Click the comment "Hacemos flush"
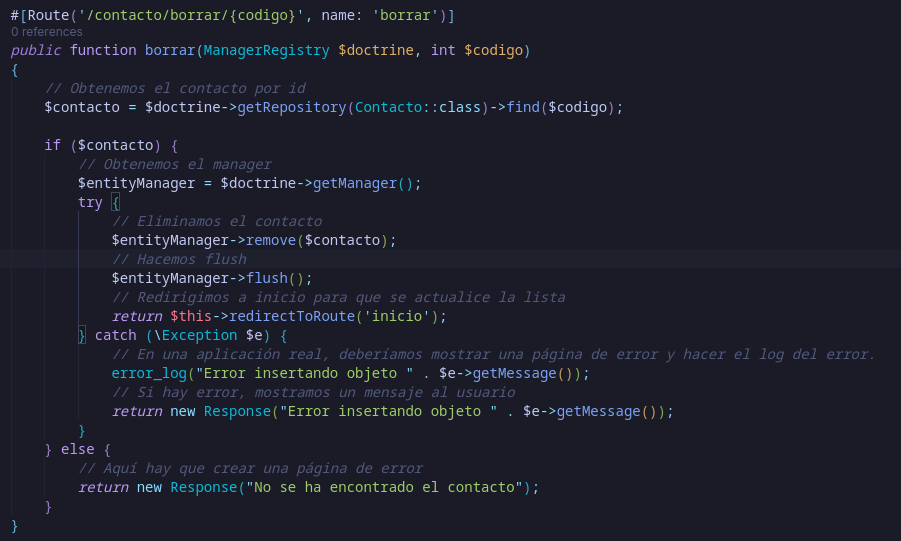This screenshot has width=901, height=541. point(179,259)
